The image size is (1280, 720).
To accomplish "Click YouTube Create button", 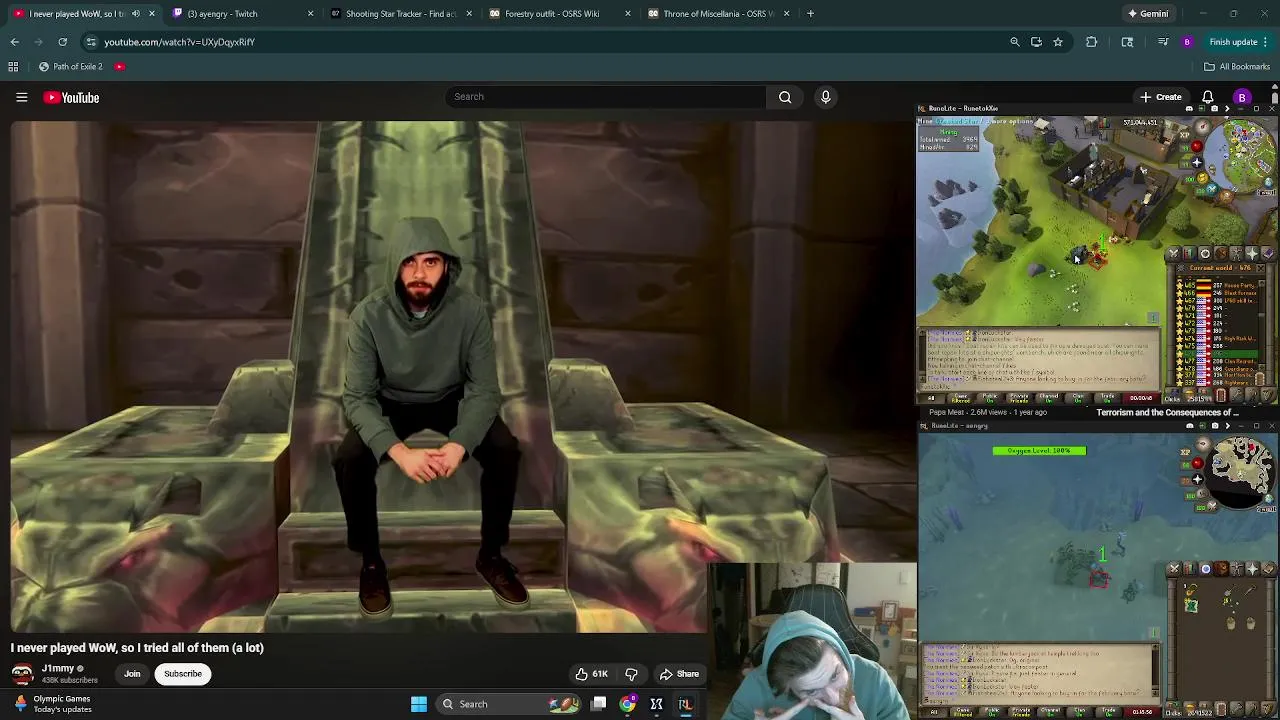I will [x=1161, y=97].
